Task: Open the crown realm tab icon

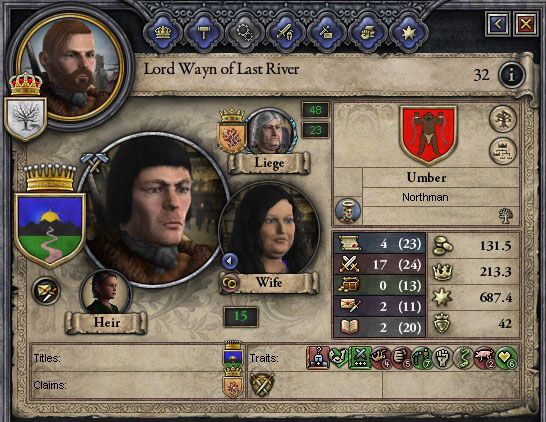Action: pos(162,33)
